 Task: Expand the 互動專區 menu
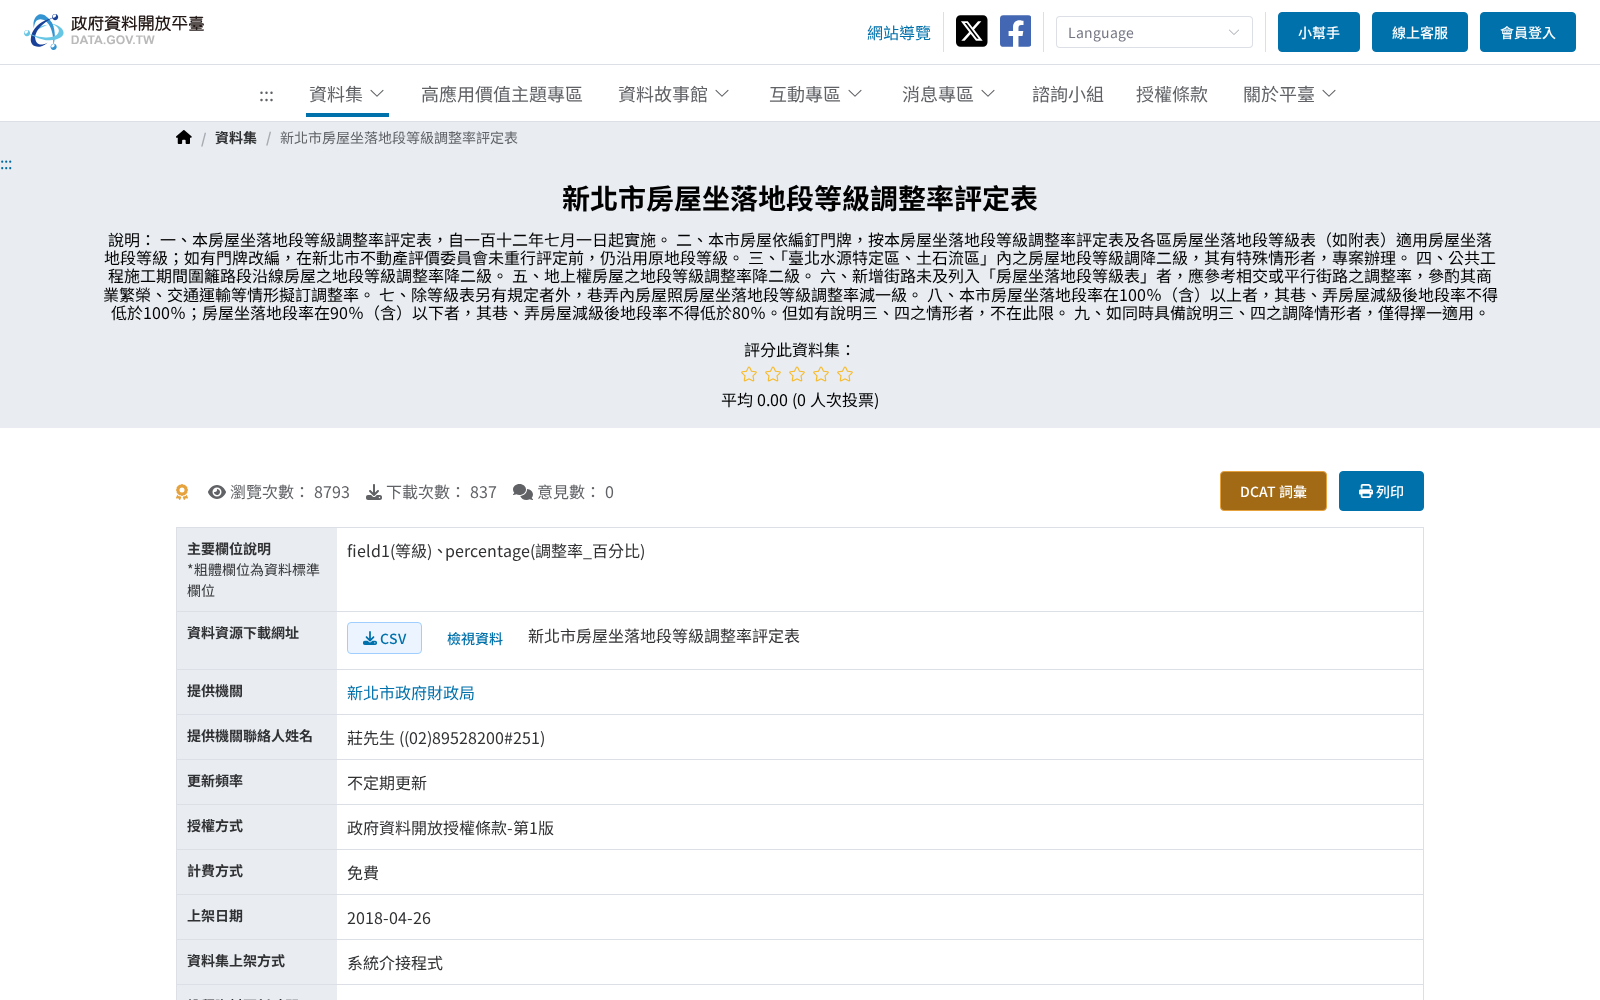[816, 94]
